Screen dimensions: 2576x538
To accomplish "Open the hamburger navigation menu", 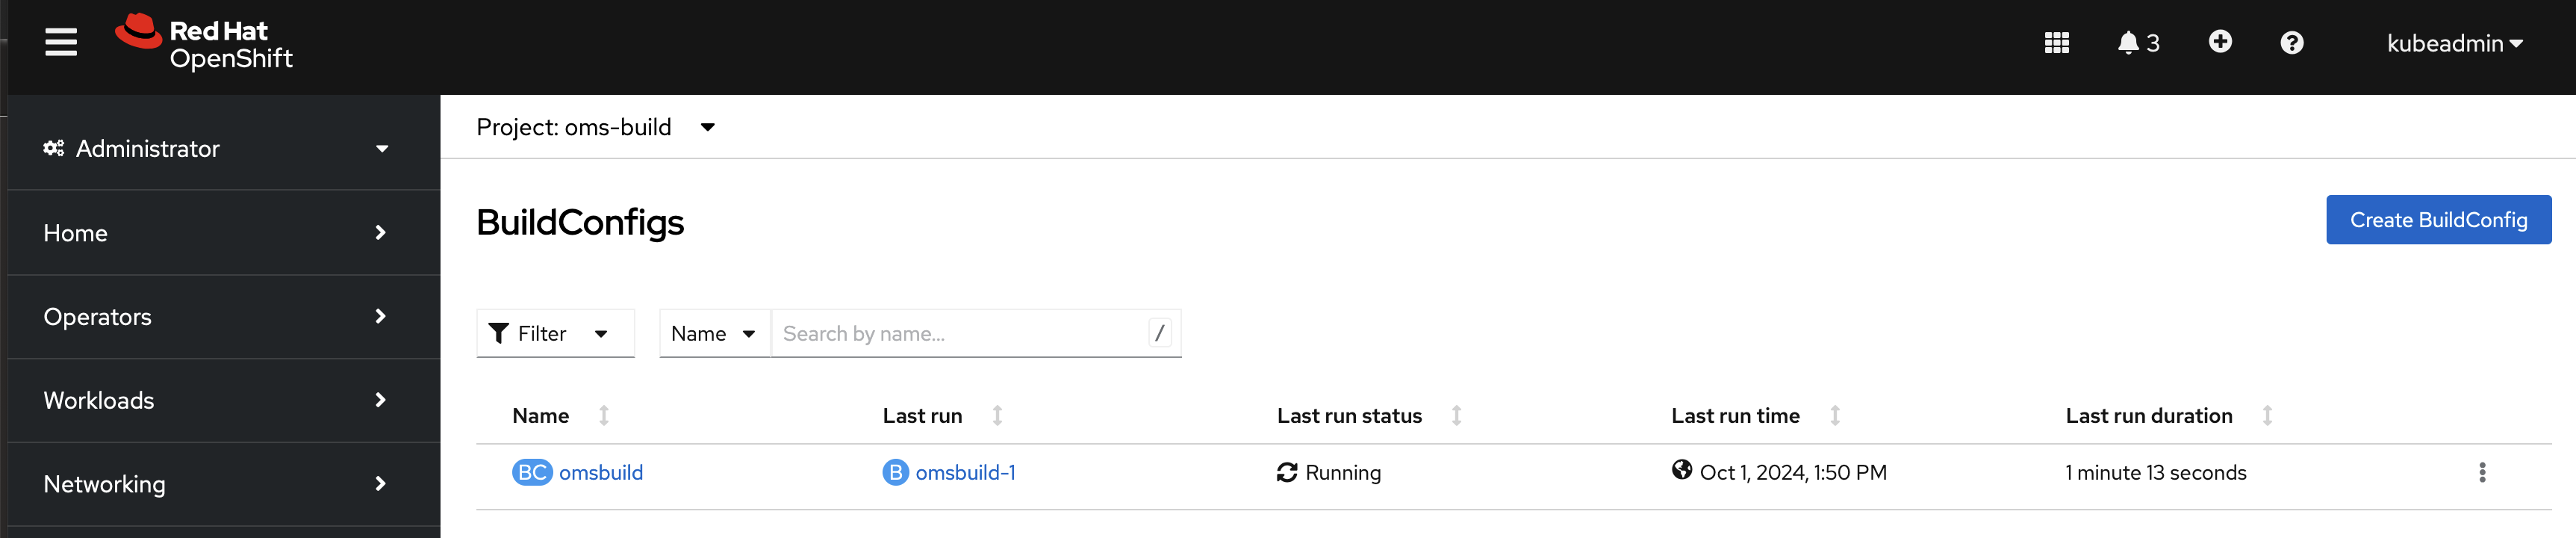I will [61, 42].
